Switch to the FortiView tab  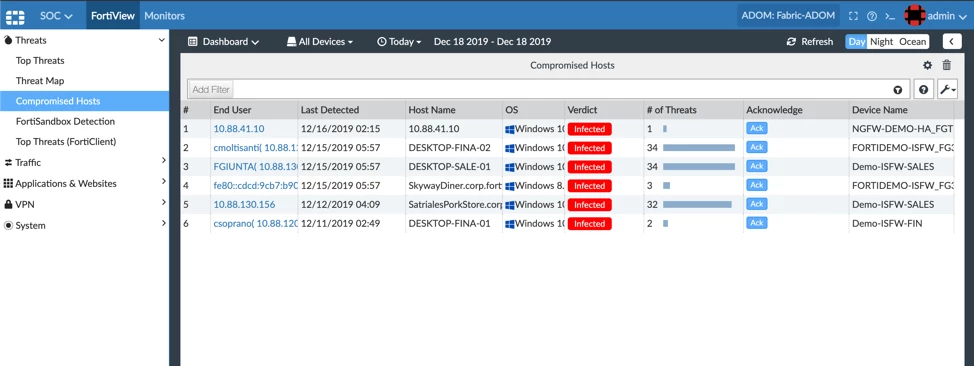coord(112,16)
